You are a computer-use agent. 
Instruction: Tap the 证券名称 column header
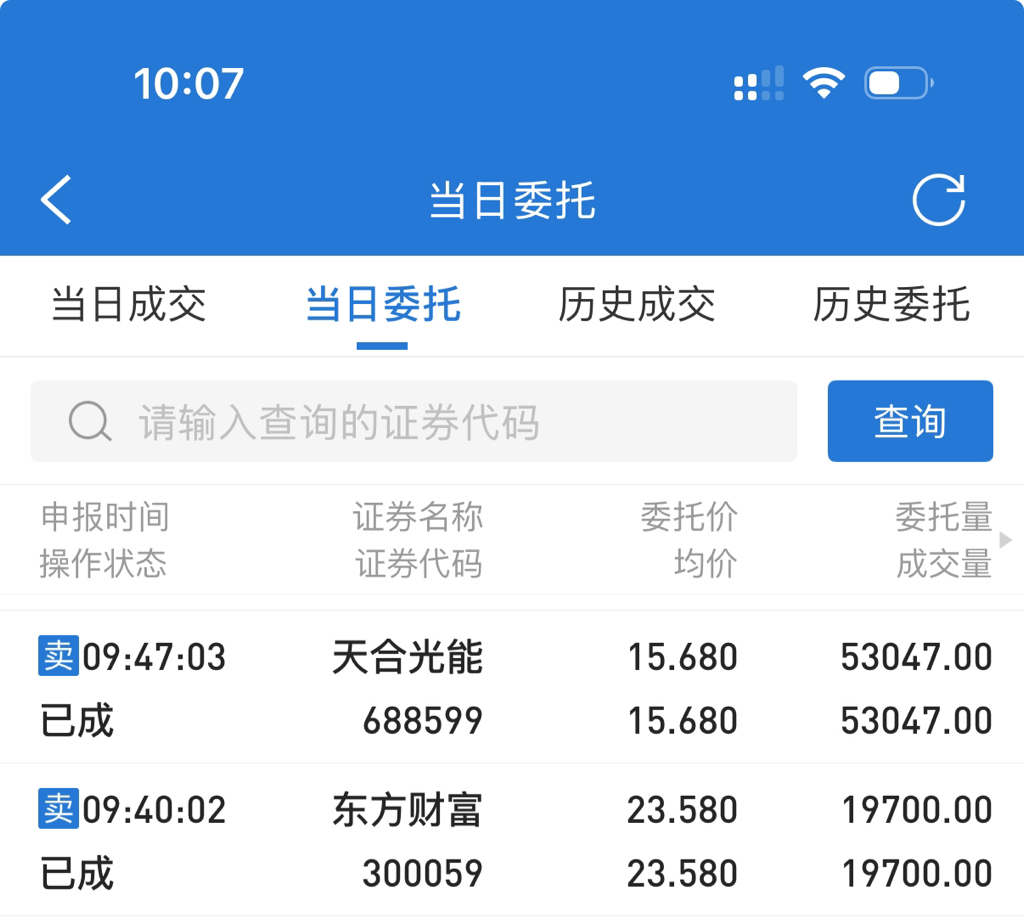pos(418,517)
